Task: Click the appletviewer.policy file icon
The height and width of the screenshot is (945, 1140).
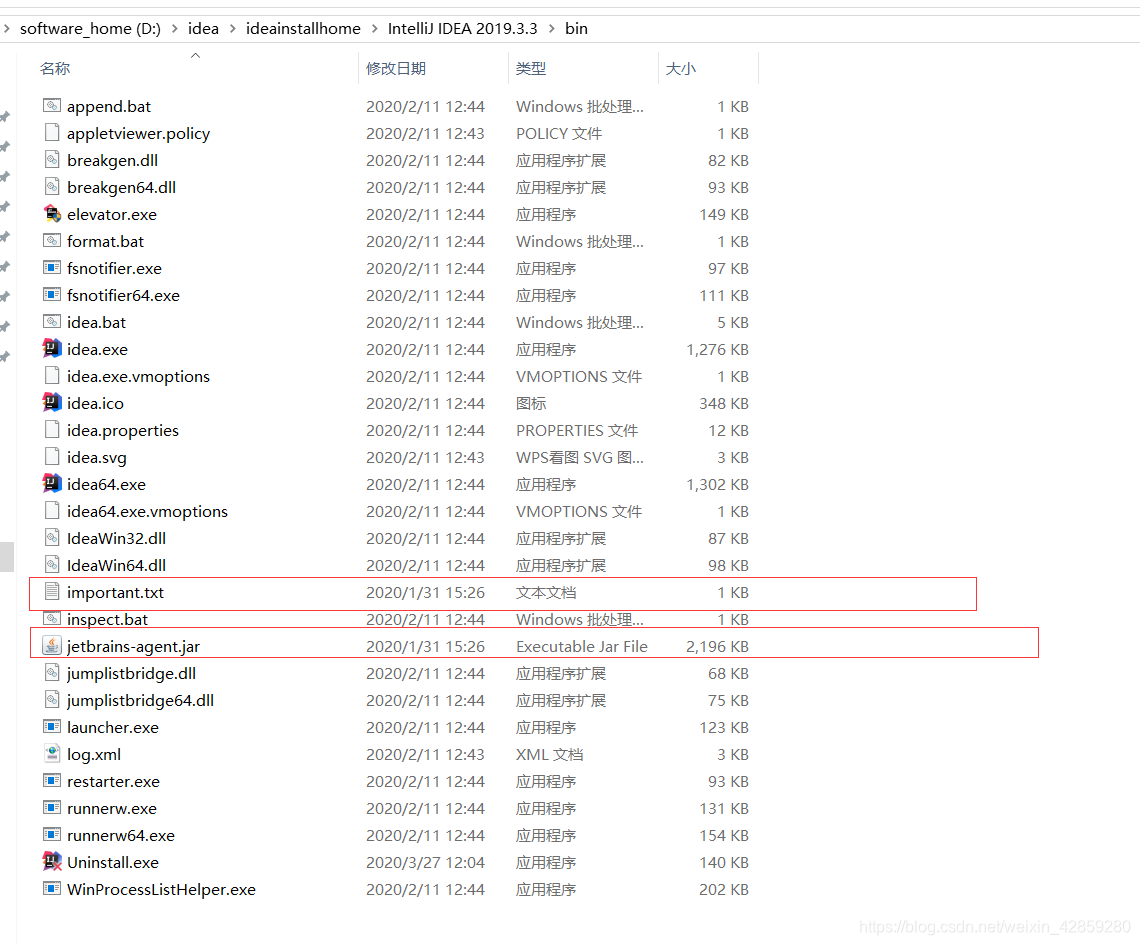Action: 52,133
